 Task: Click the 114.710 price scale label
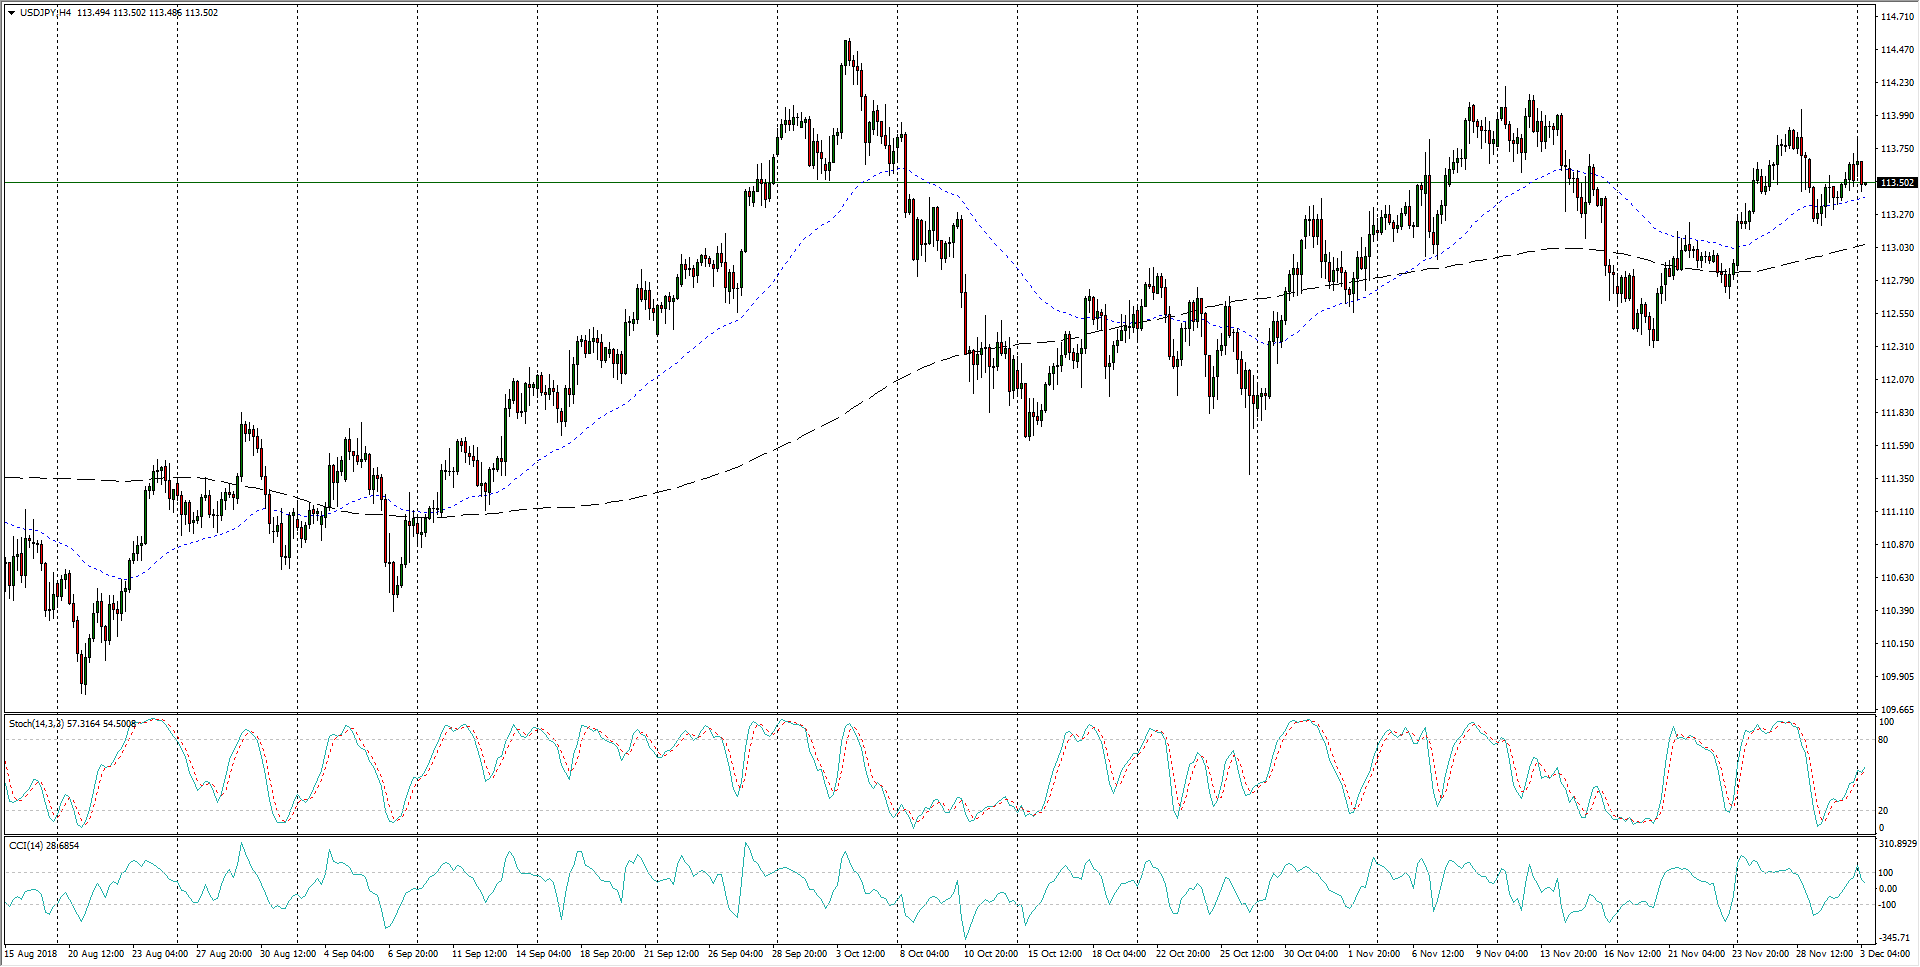1897,17
